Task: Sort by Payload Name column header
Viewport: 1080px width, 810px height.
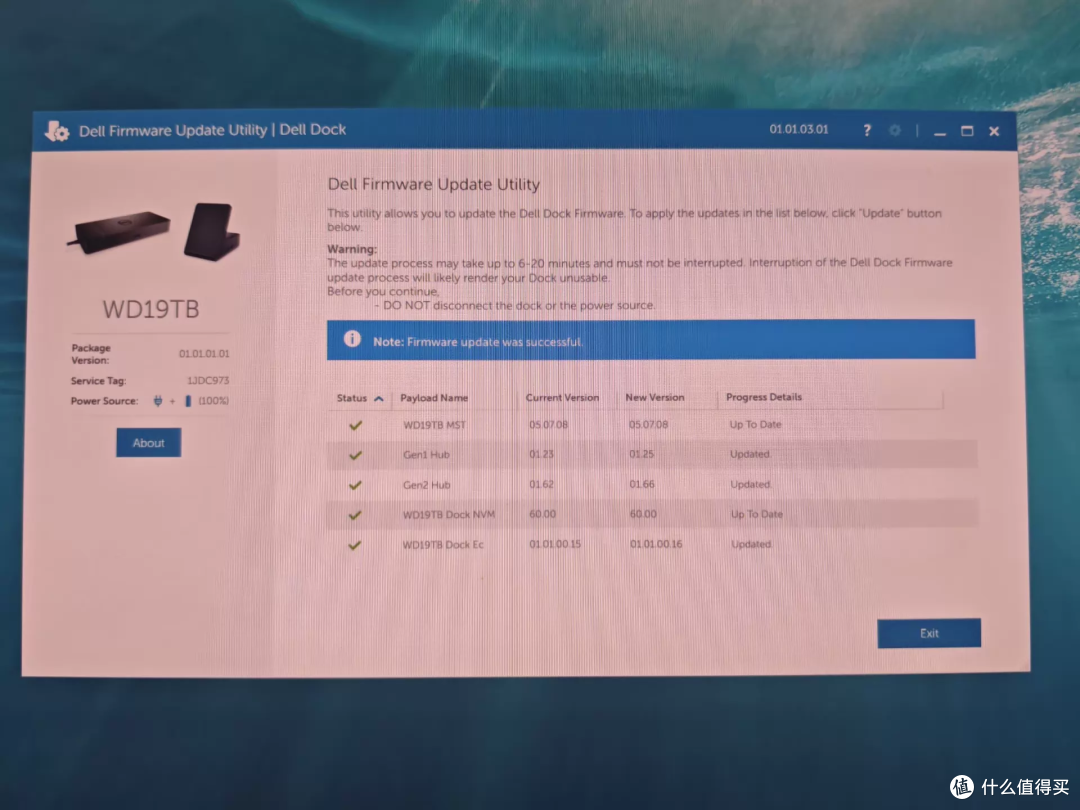Action: 434,398
